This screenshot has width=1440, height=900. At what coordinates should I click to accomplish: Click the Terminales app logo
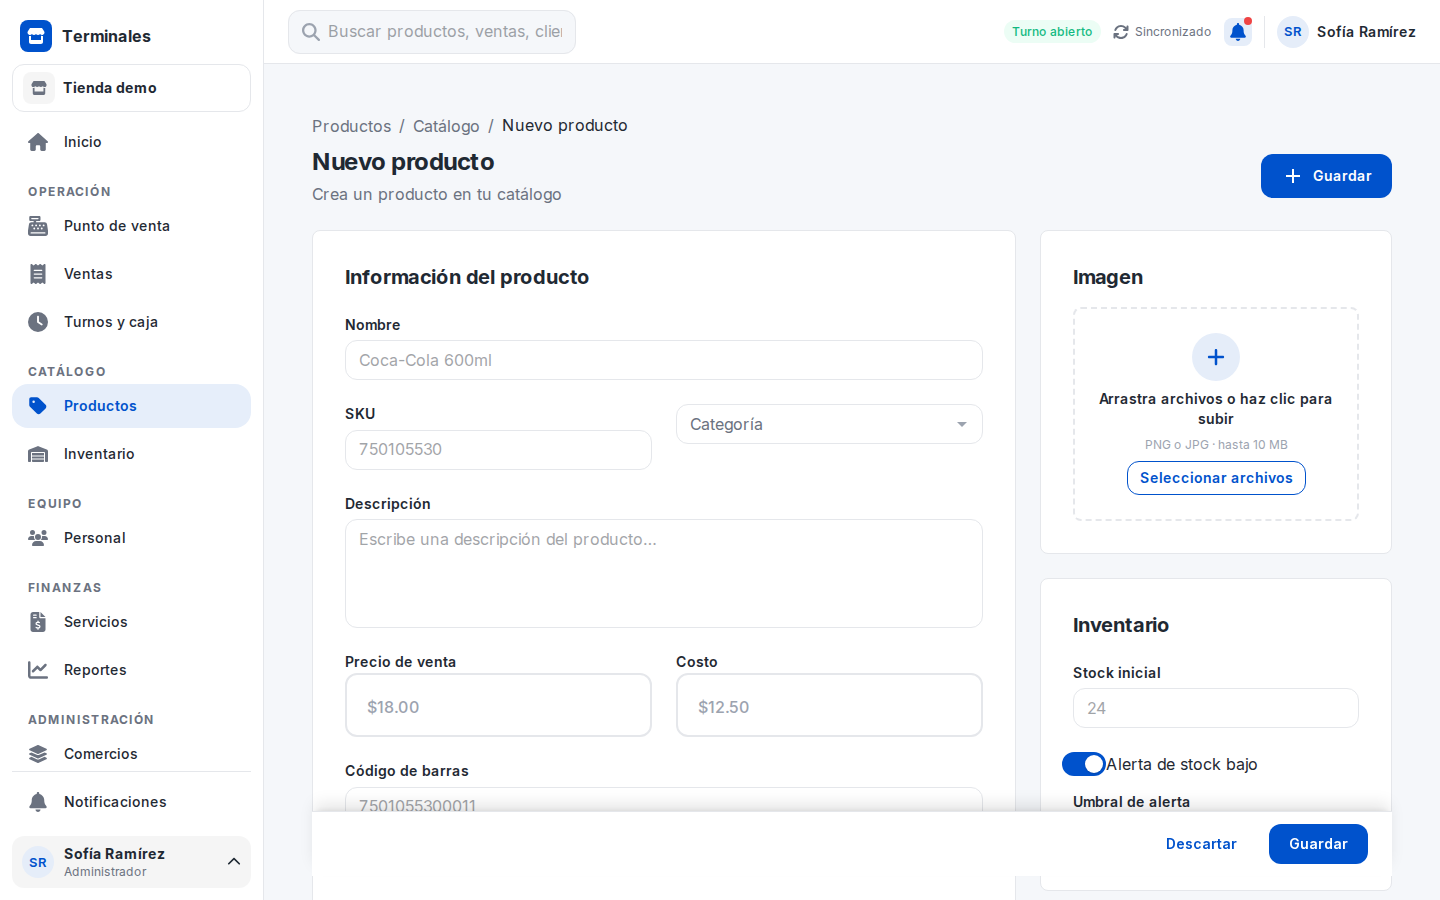pyautogui.click(x=36, y=36)
